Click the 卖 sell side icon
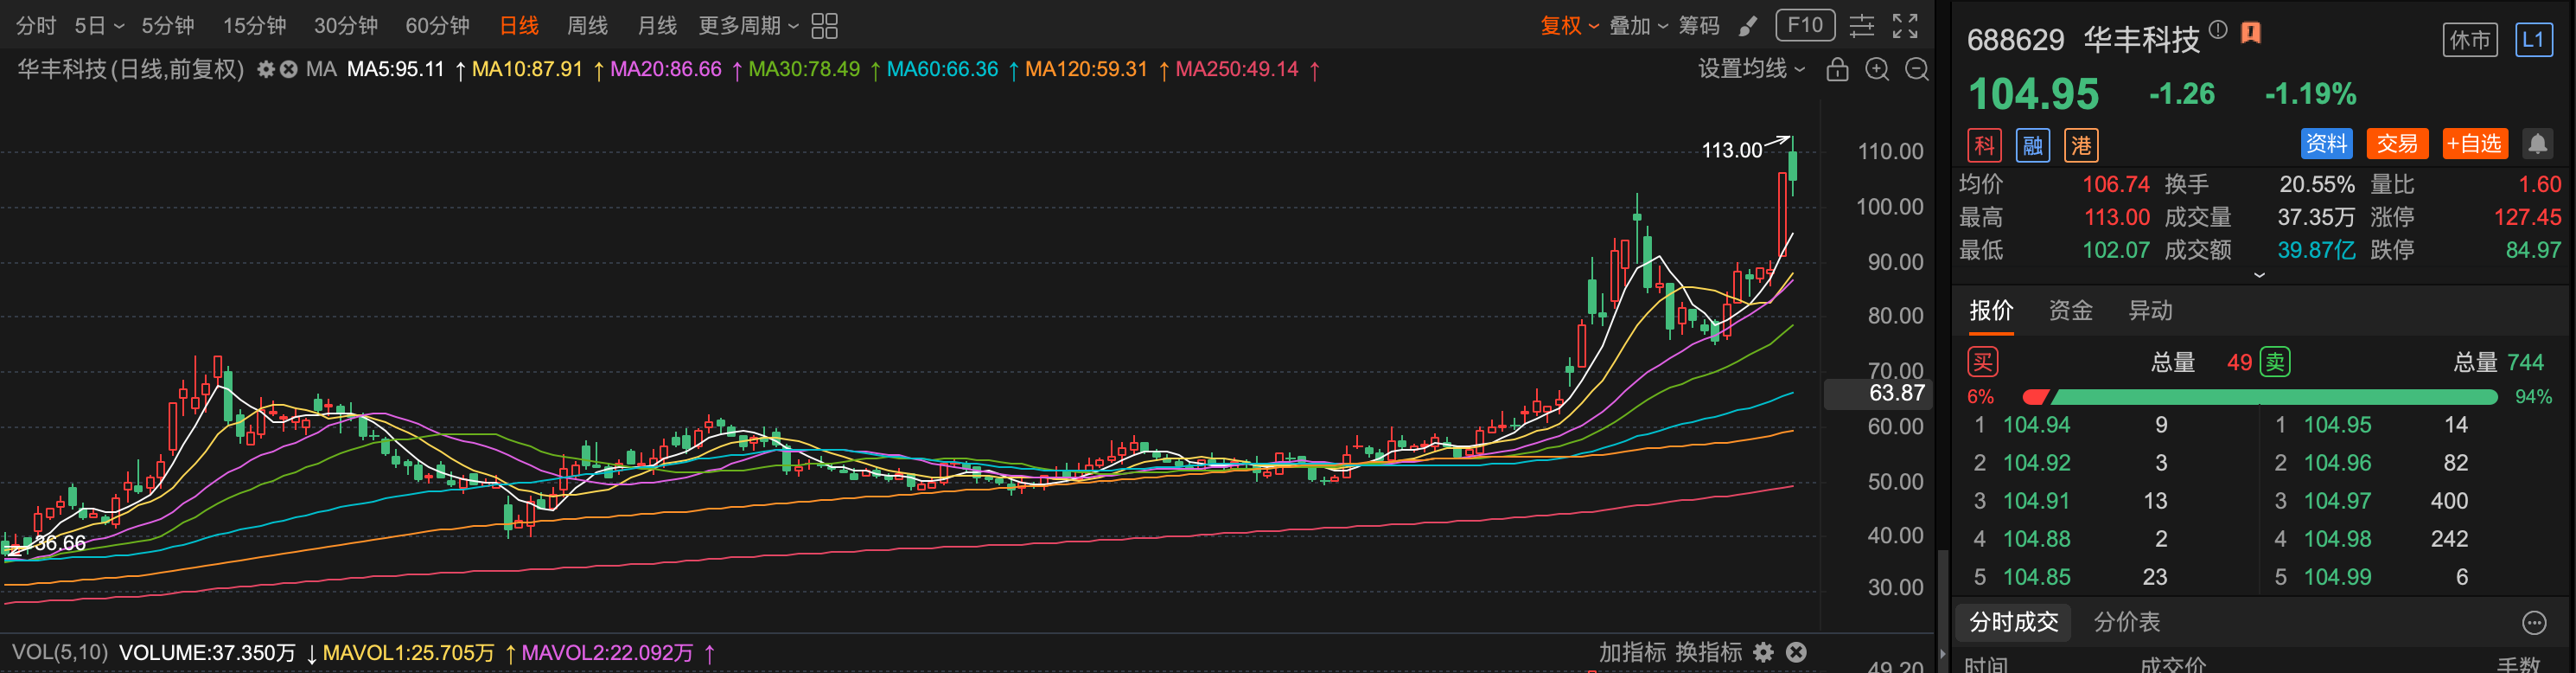The image size is (2576, 673). (2275, 362)
